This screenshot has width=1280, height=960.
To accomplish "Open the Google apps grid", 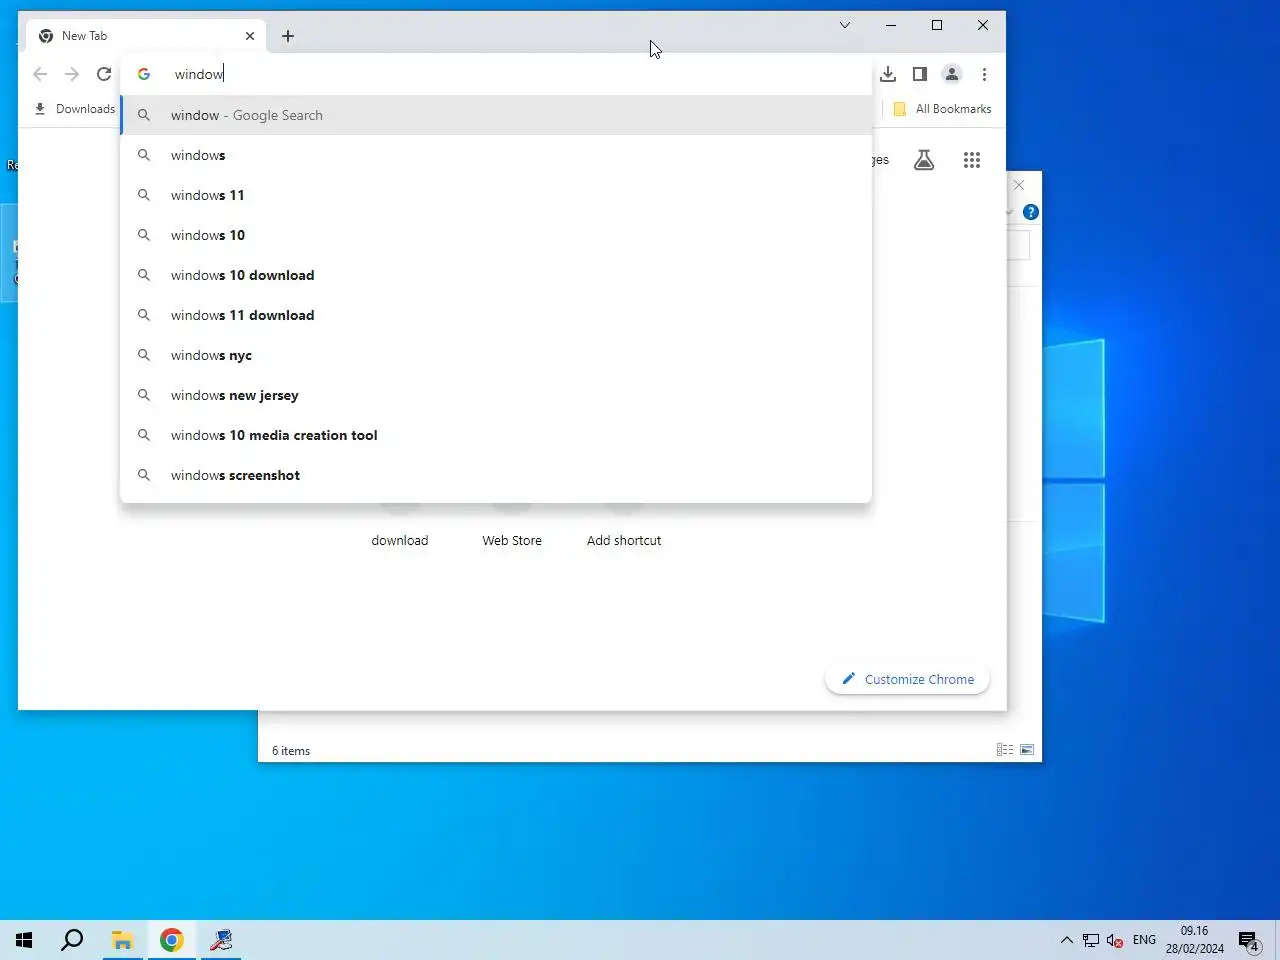I will point(972,160).
